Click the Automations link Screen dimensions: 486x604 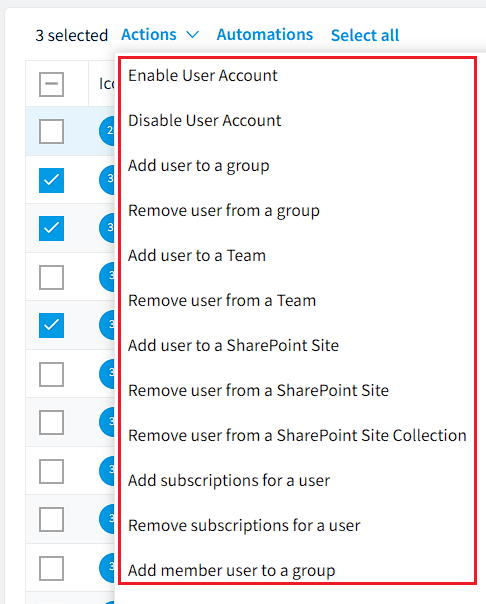click(x=265, y=35)
